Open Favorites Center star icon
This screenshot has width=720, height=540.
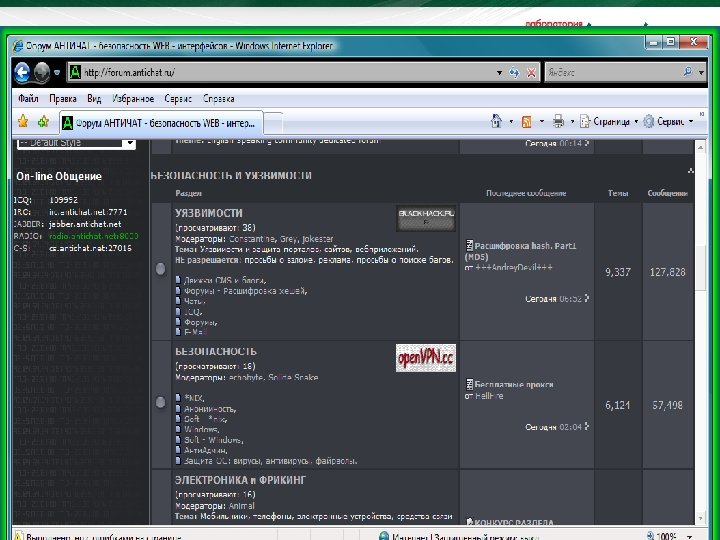coord(23,121)
